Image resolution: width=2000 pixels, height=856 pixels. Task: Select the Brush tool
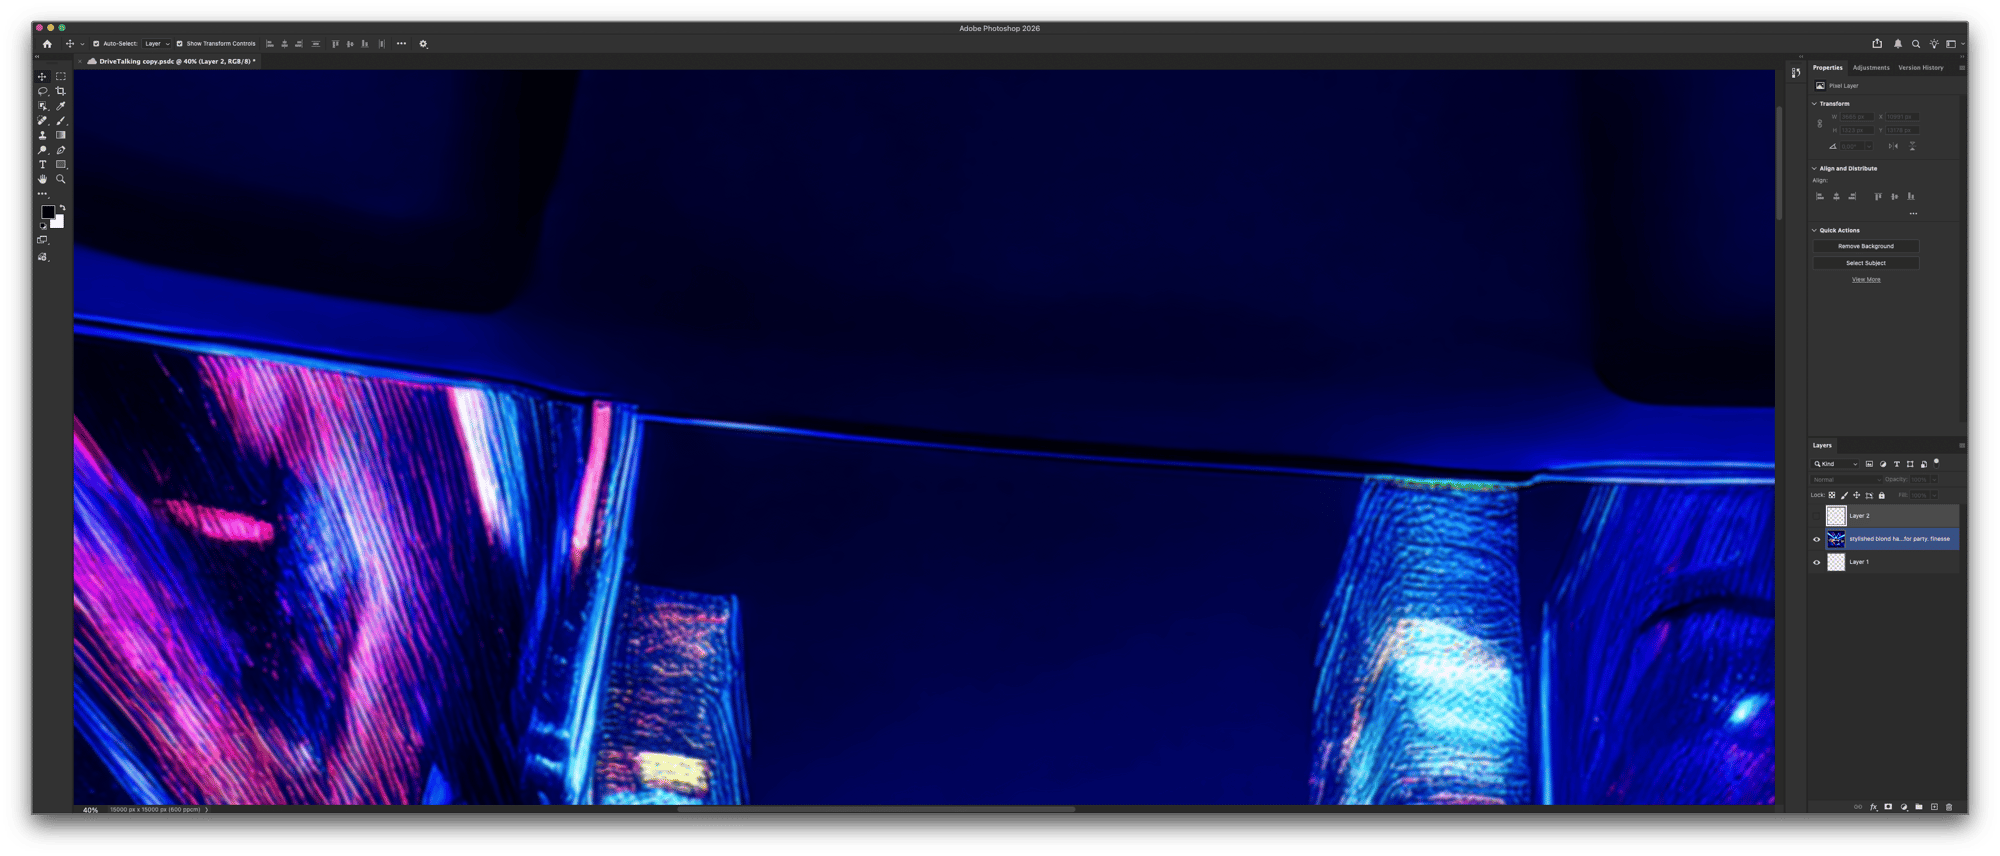coord(61,120)
